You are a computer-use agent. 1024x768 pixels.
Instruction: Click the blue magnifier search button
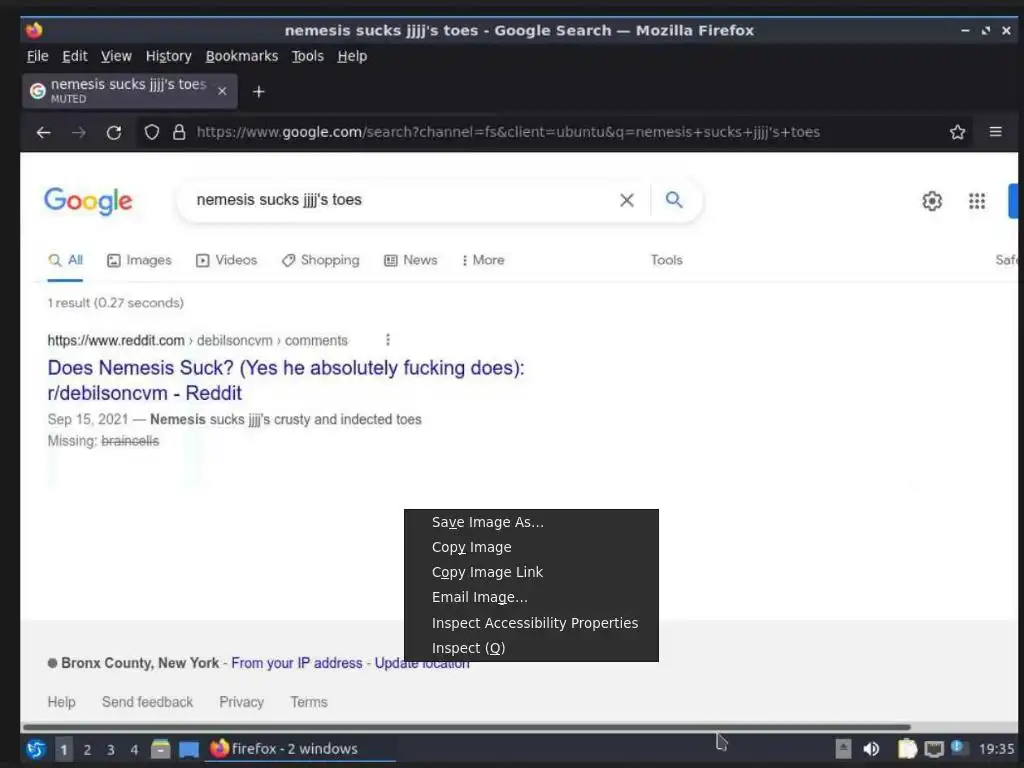(674, 199)
